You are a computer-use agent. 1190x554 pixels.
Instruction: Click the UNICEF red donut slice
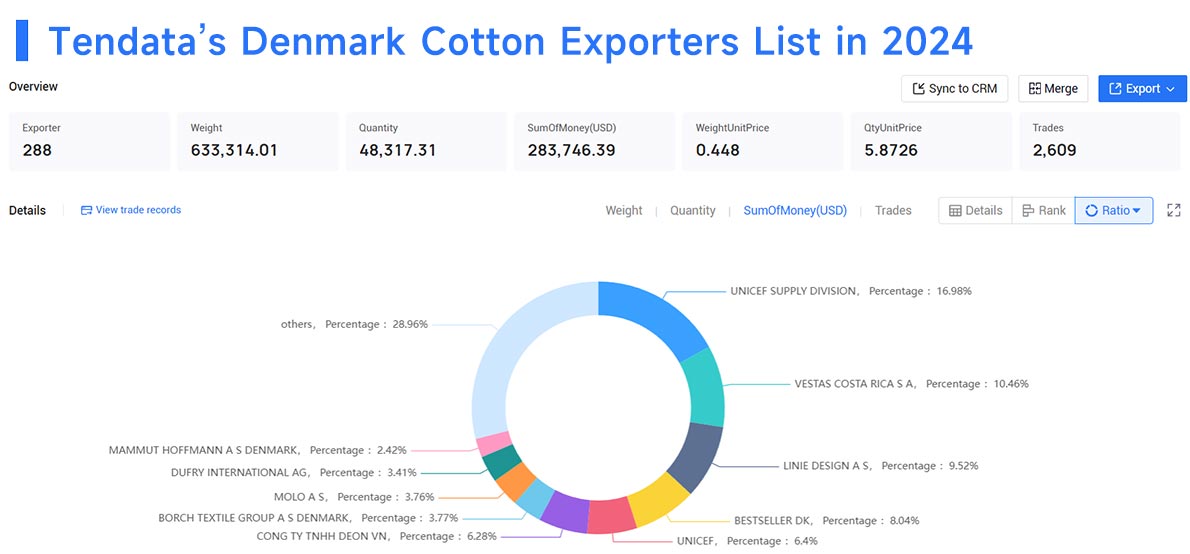pyautogui.click(x=610, y=515)
